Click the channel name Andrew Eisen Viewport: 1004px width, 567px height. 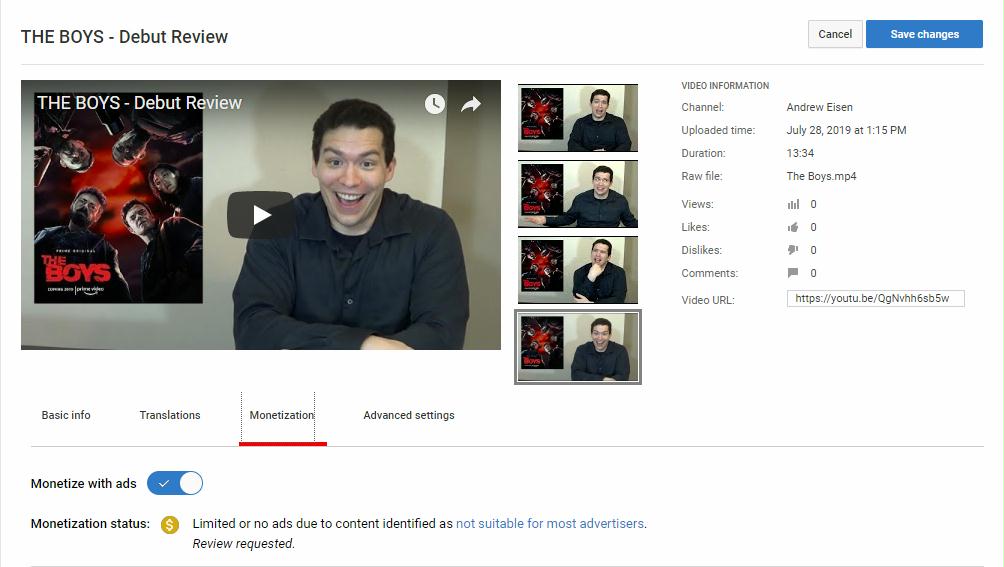point(819,108)
